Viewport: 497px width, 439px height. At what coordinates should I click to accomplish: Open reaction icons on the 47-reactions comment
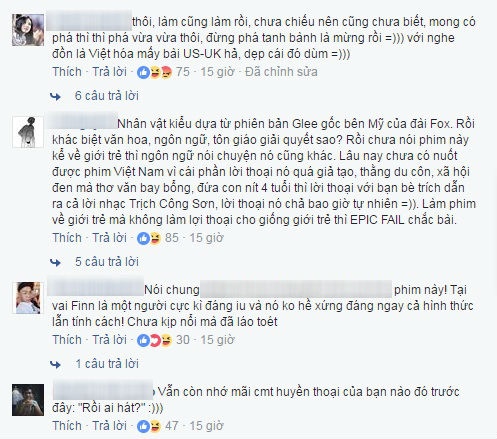(x=149, y=426)
